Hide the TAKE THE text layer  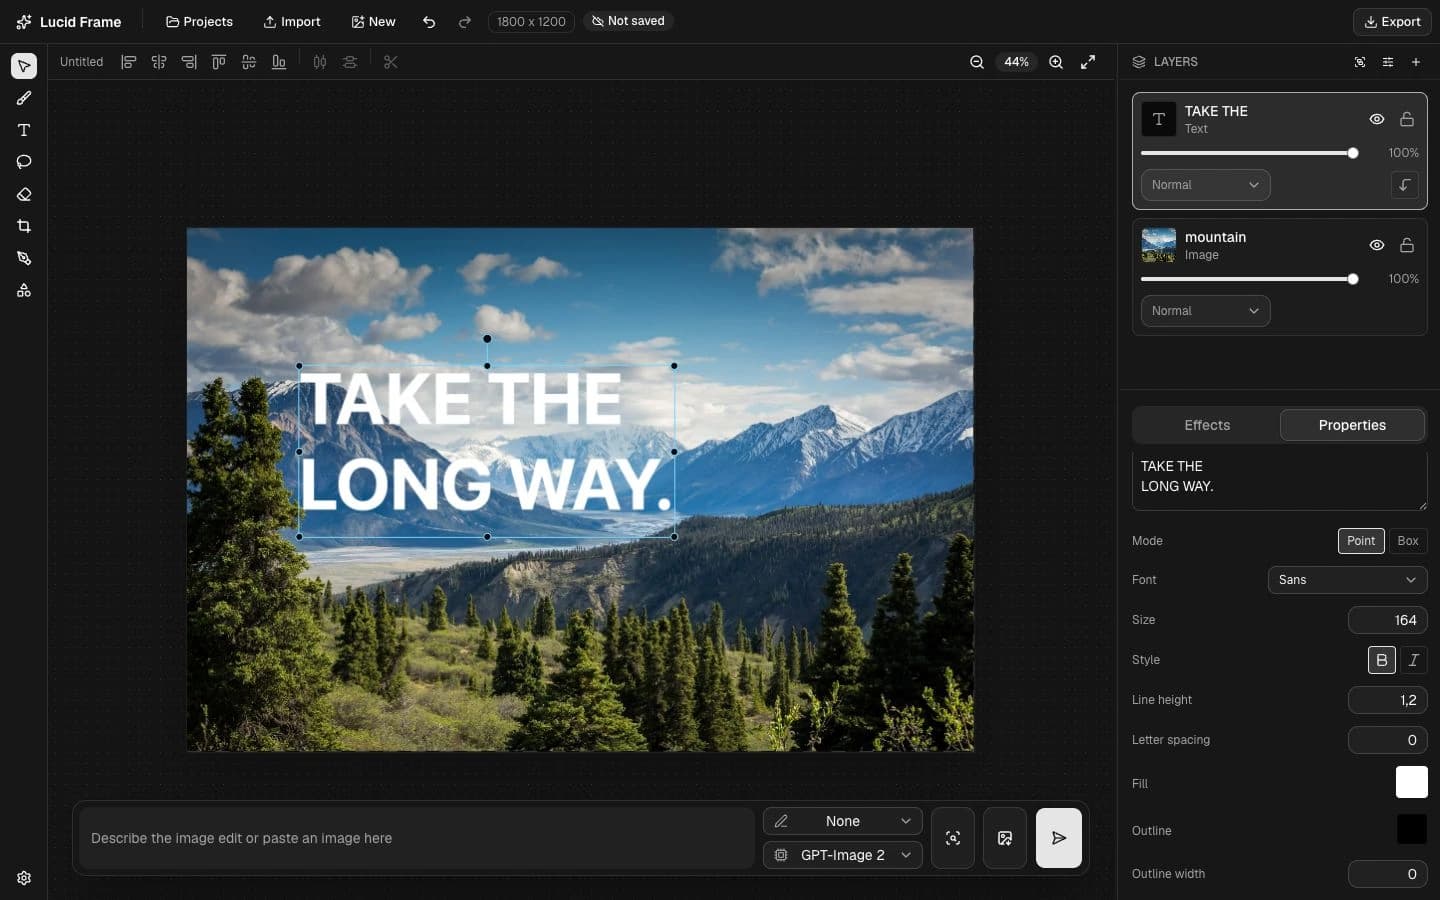coord(1377,119)
